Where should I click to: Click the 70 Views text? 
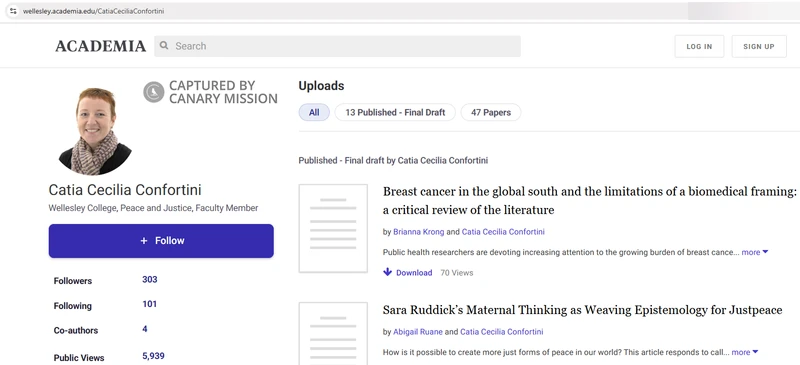tap(457, 273)
